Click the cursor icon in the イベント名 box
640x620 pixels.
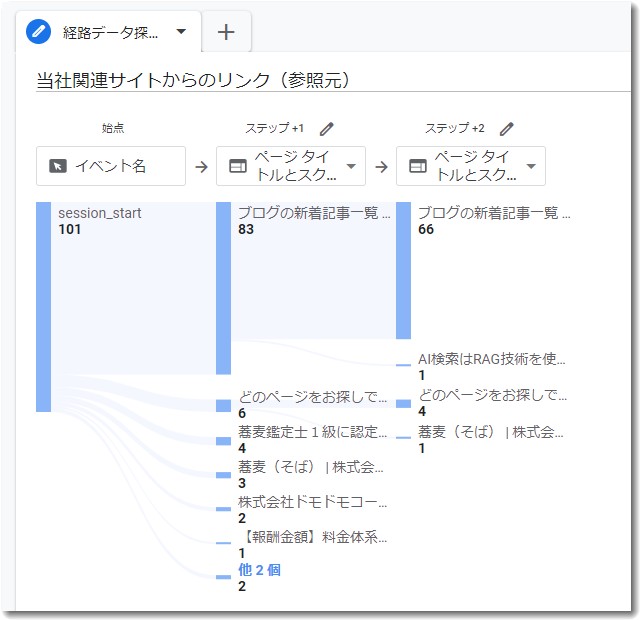[58, 166]
